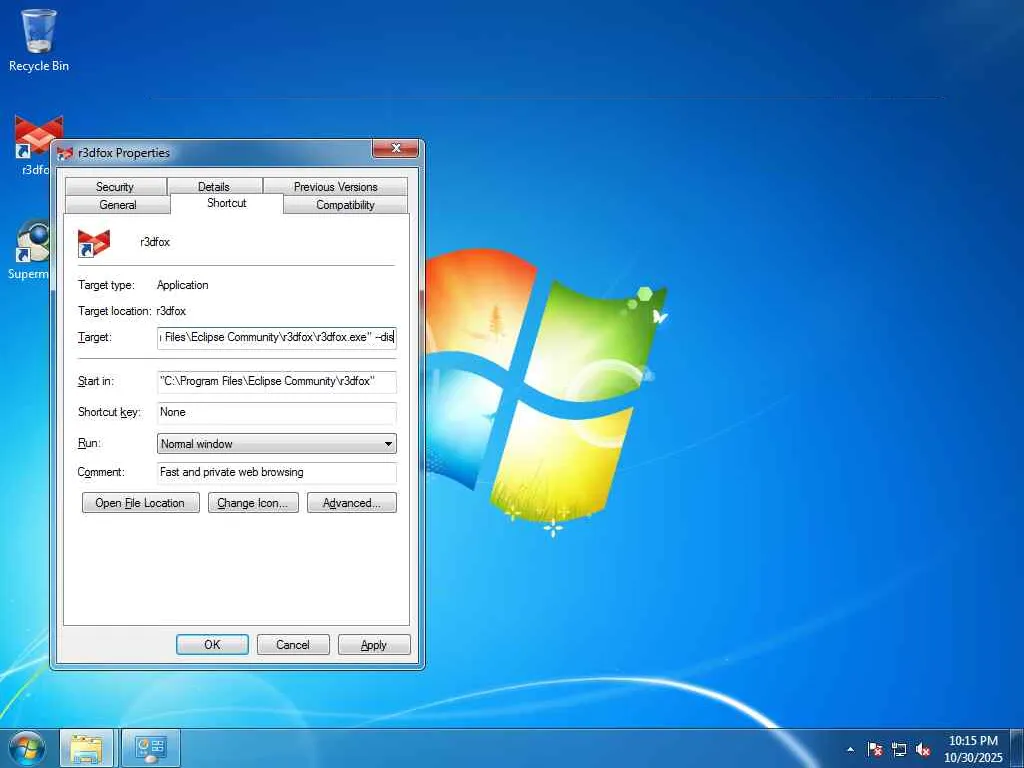Select the Shortcut tab
The image size is (1024, 768).
pyautogui.click(x=227, y=203)
